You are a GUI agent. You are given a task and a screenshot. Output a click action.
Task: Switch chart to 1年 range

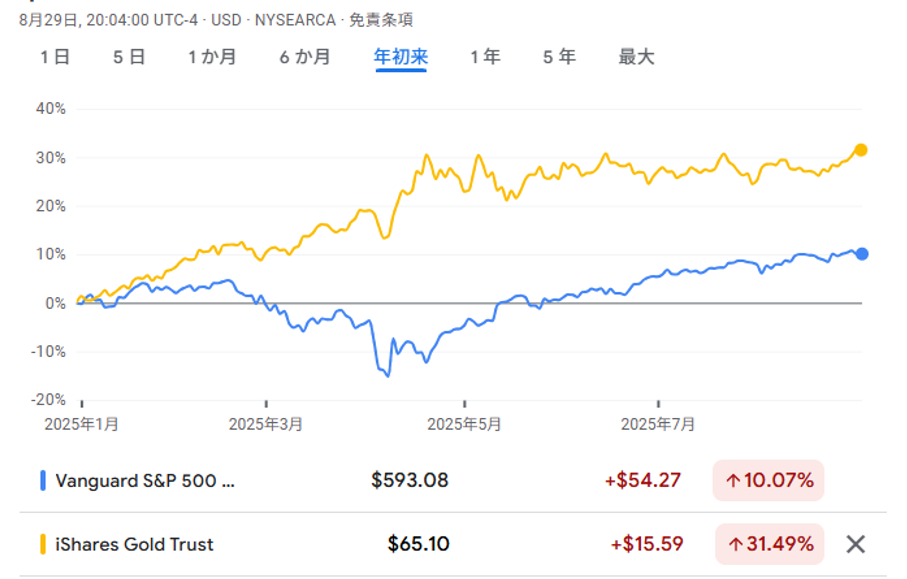pyautogui.click(x=485, y=57)
